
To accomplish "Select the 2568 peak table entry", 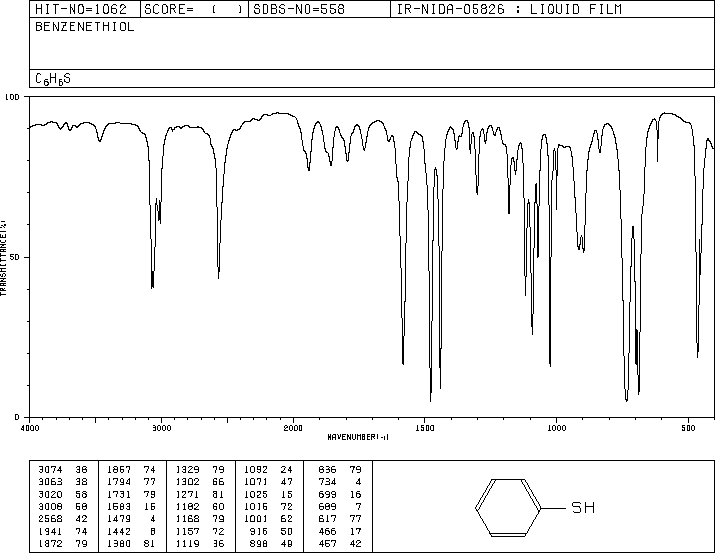I will pos(63,519).
